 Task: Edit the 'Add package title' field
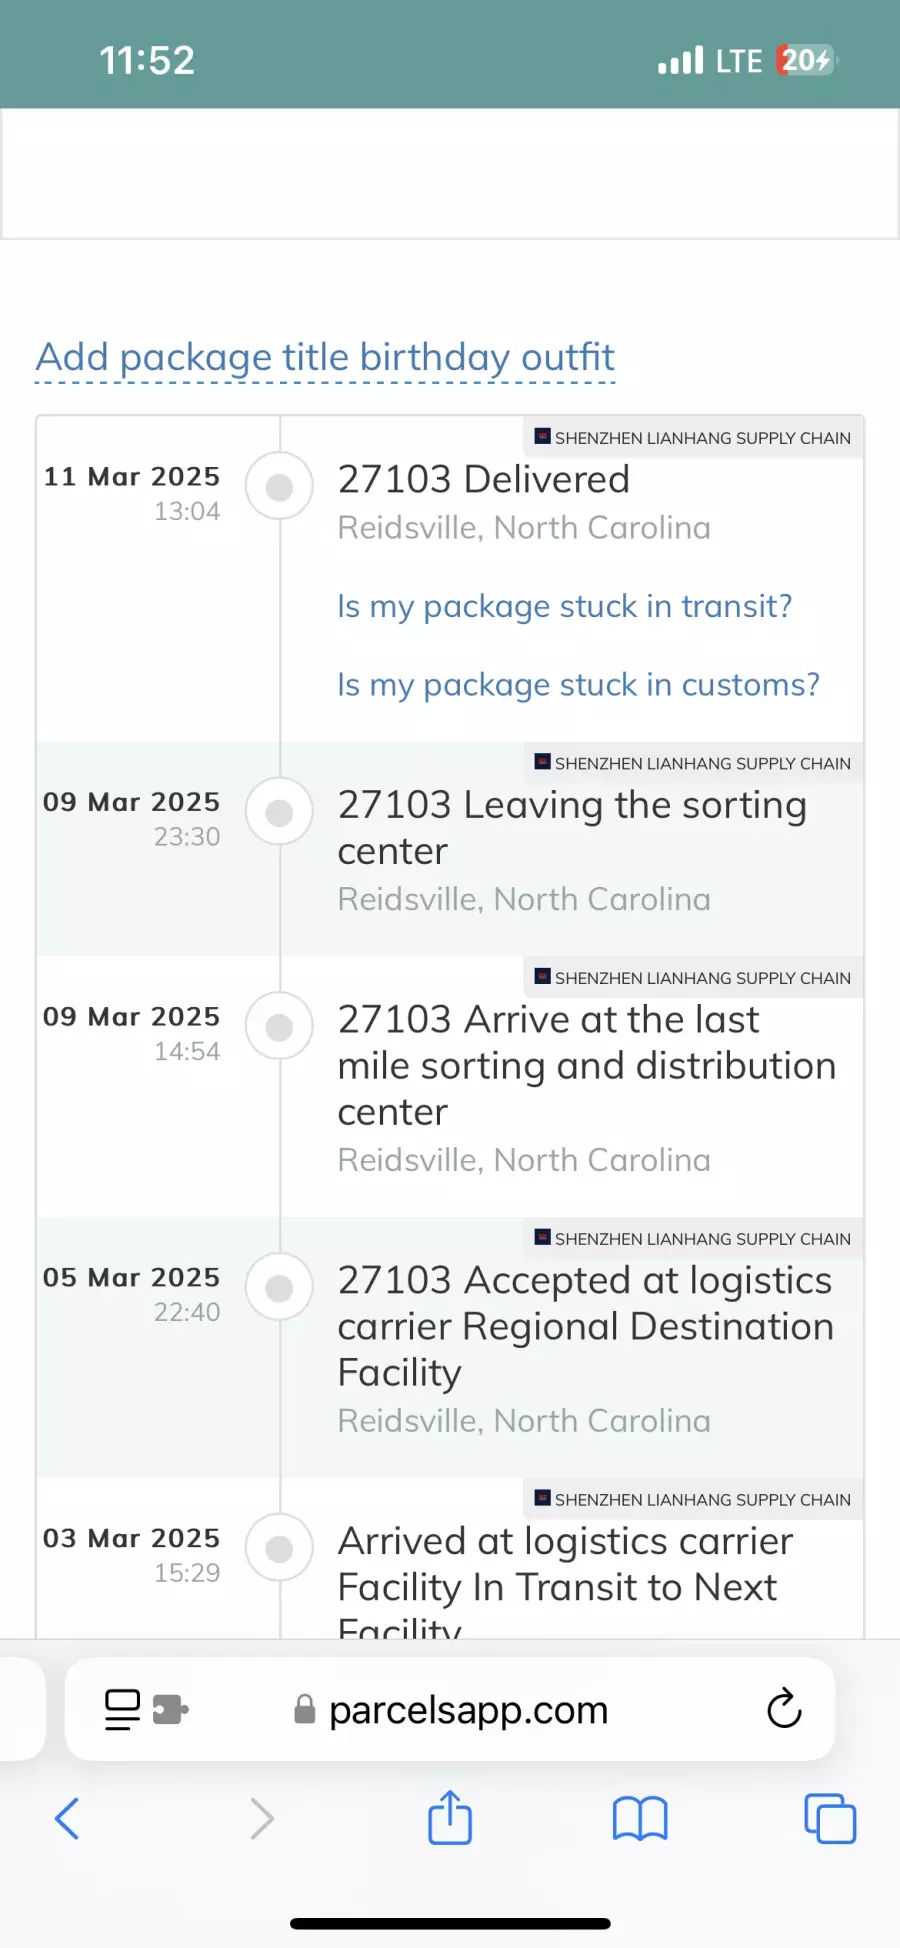point(326,358)
